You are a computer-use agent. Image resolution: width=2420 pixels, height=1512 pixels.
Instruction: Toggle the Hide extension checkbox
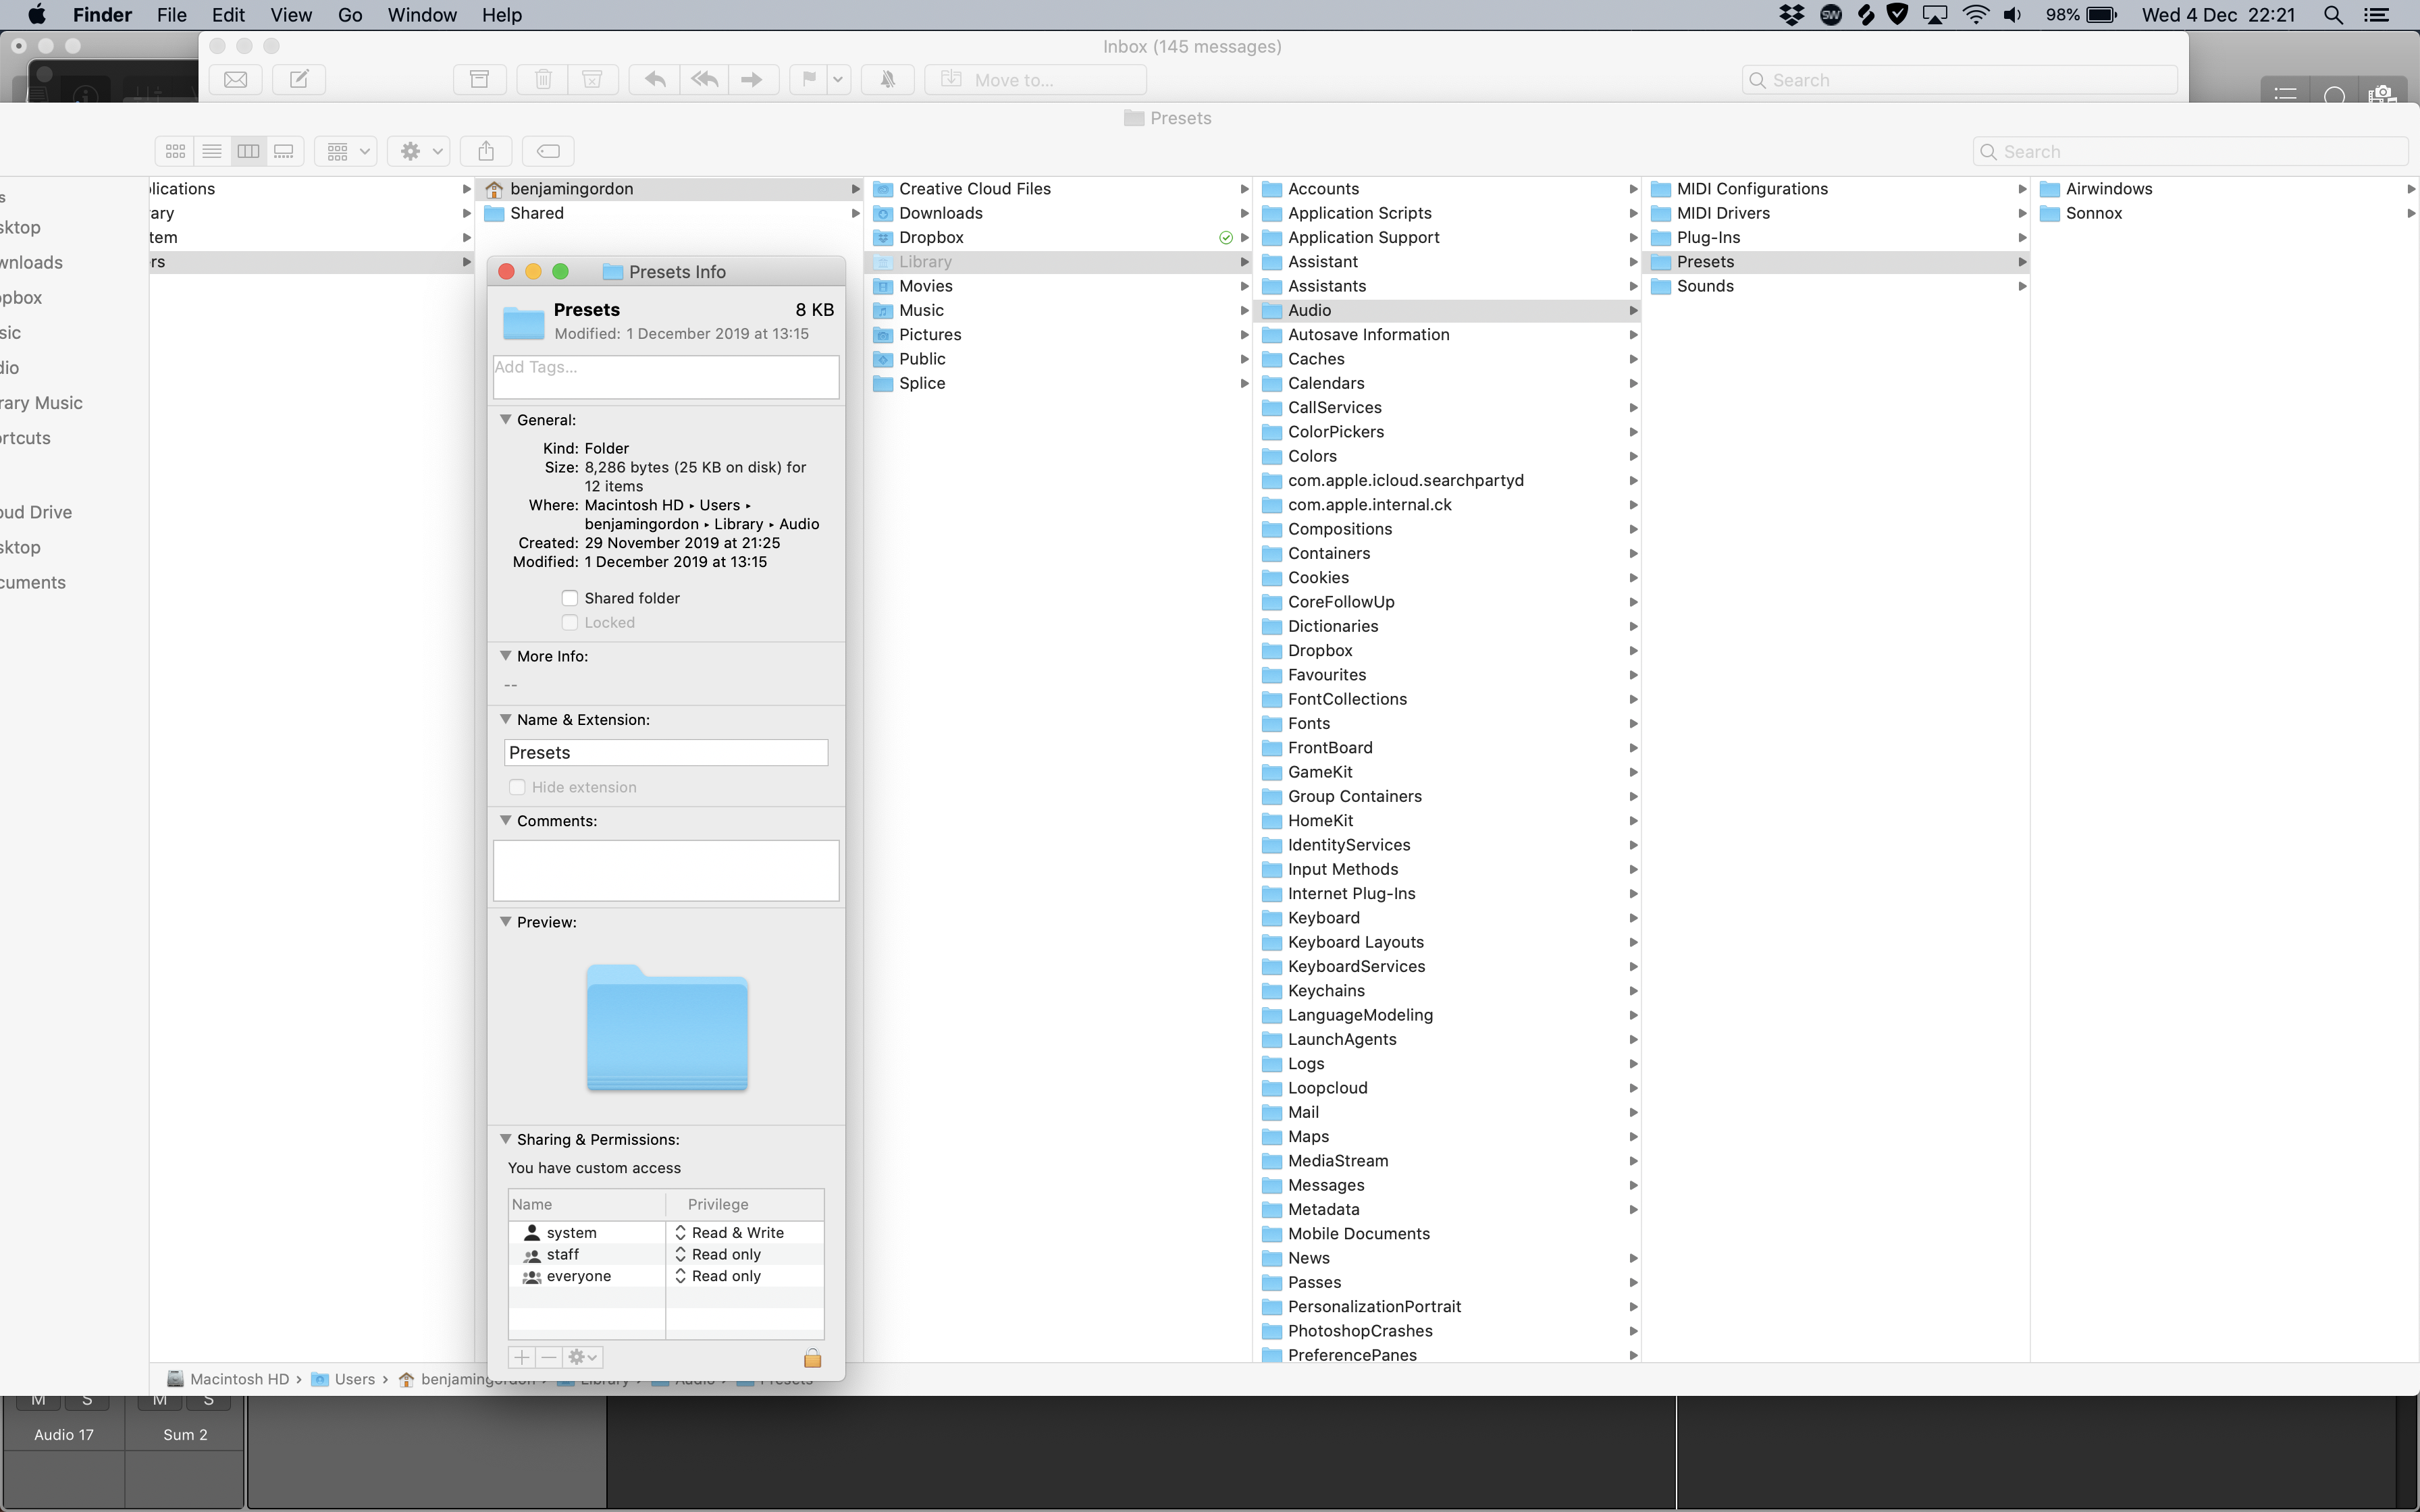pyautogui.click(x=517, y=787)
